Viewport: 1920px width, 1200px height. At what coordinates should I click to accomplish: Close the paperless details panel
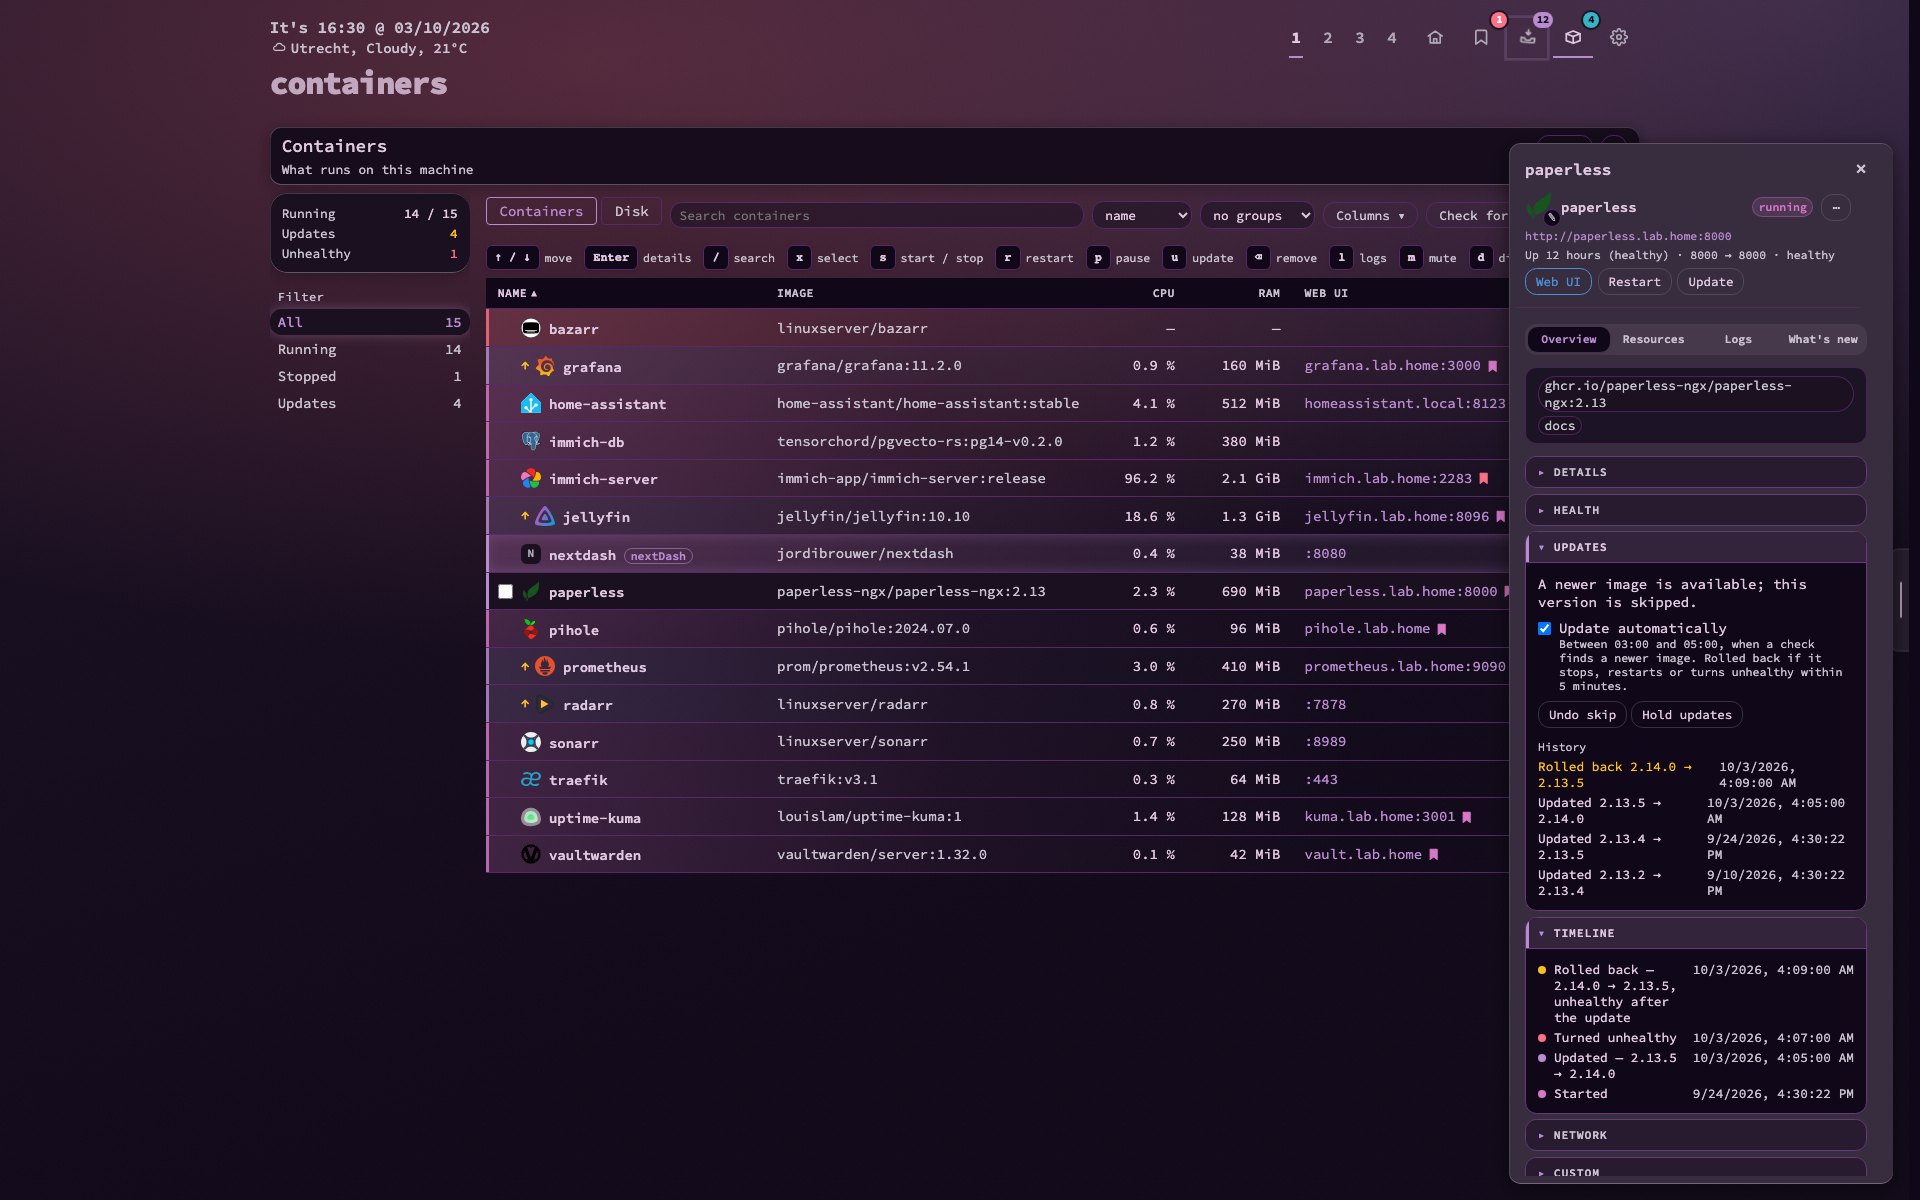point(1861,169)
